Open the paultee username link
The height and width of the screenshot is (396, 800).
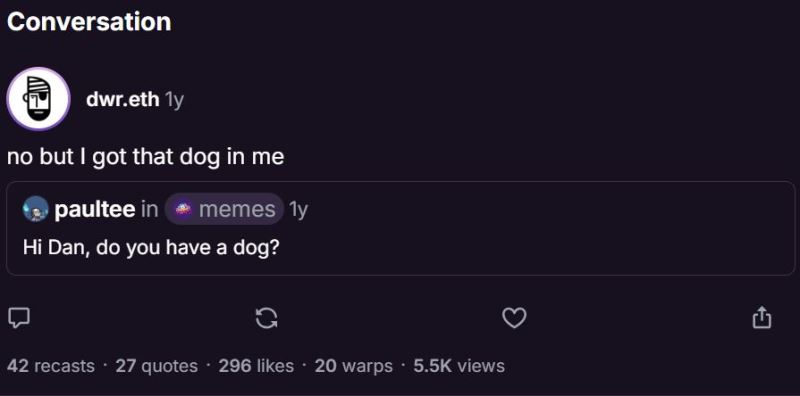click(x=95, y=209)
